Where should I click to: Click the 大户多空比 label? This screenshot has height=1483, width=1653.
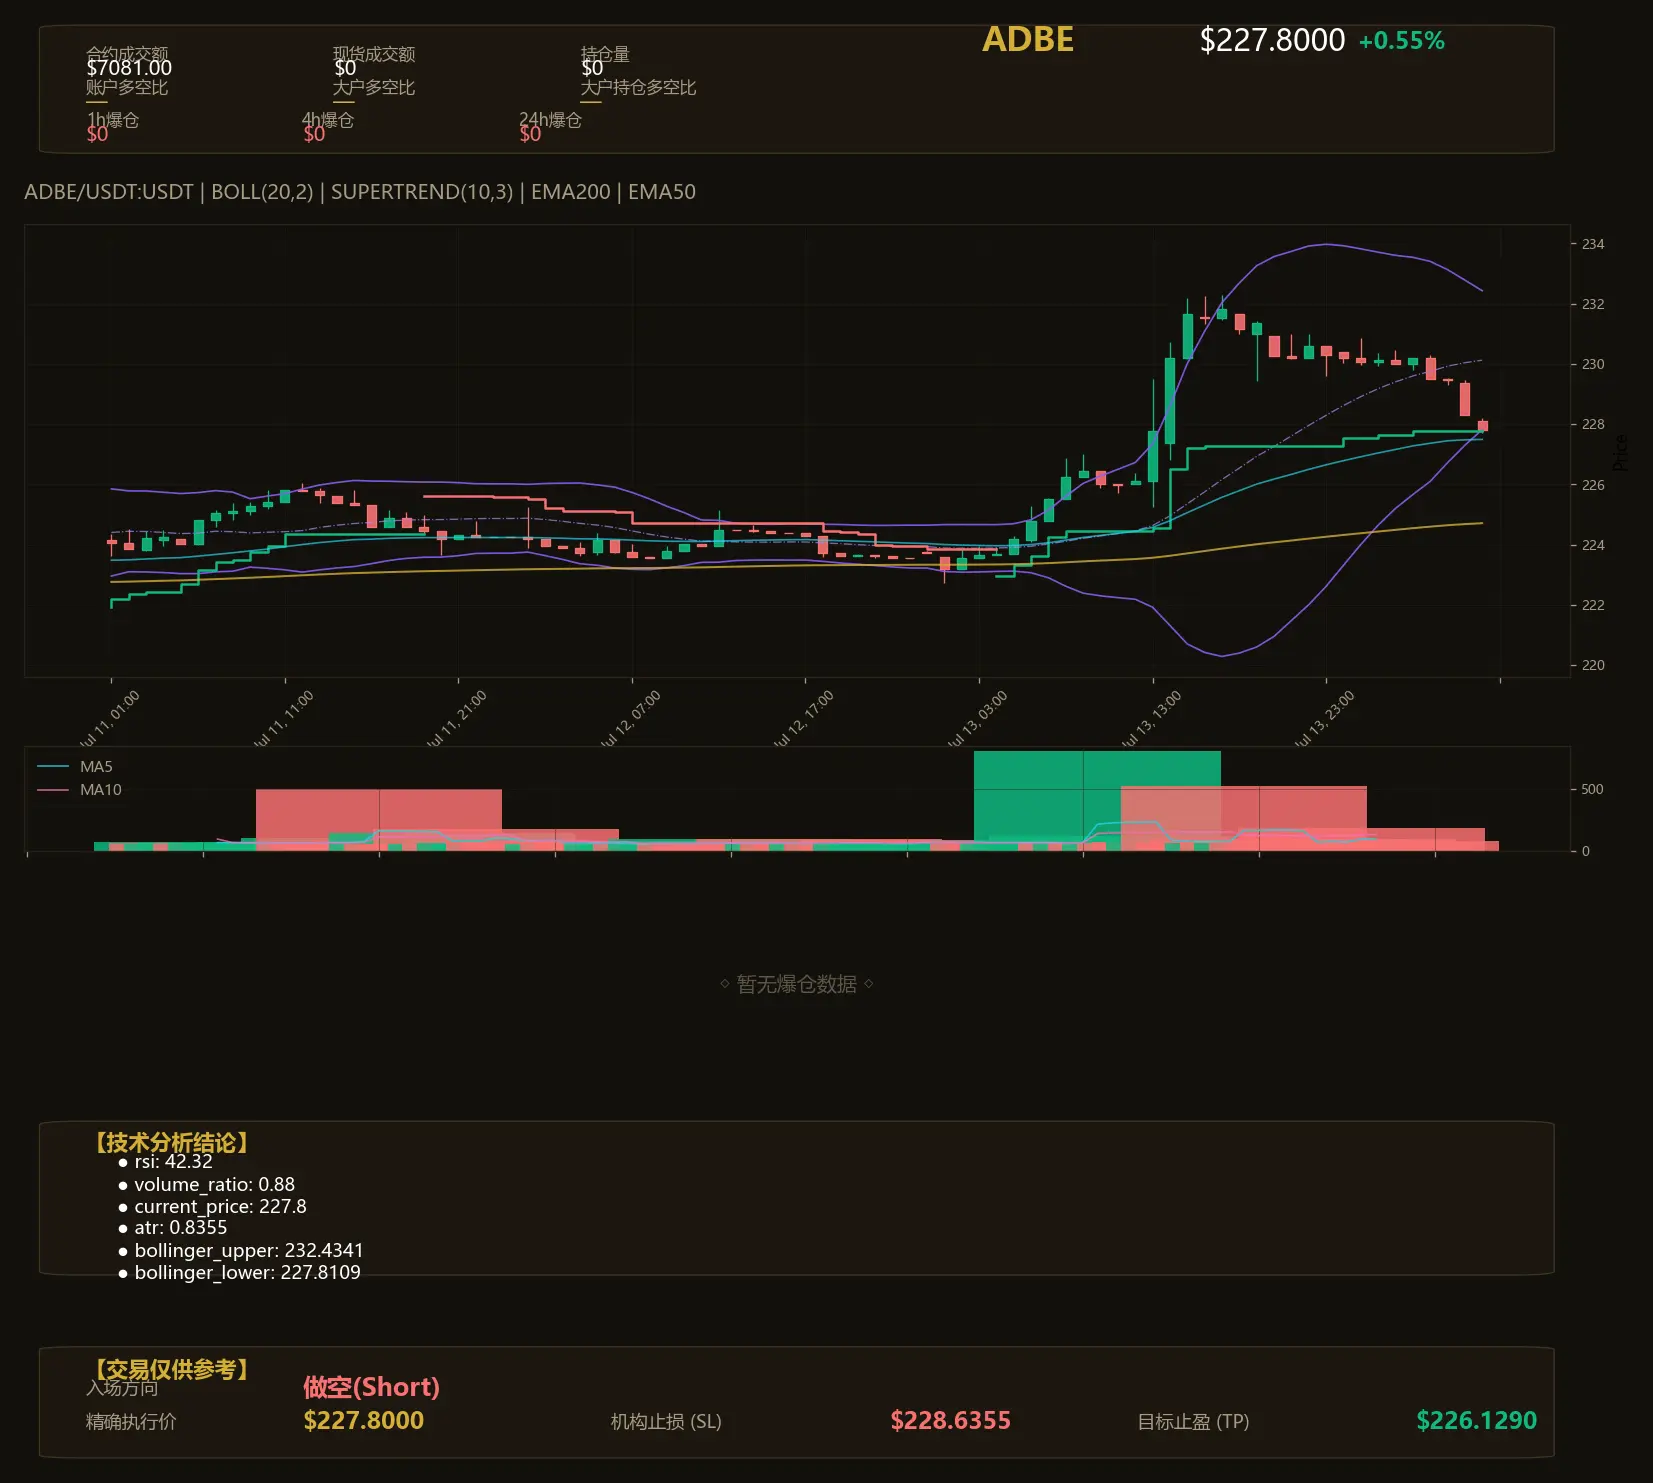pyautogui.click(x=374, y=87)
